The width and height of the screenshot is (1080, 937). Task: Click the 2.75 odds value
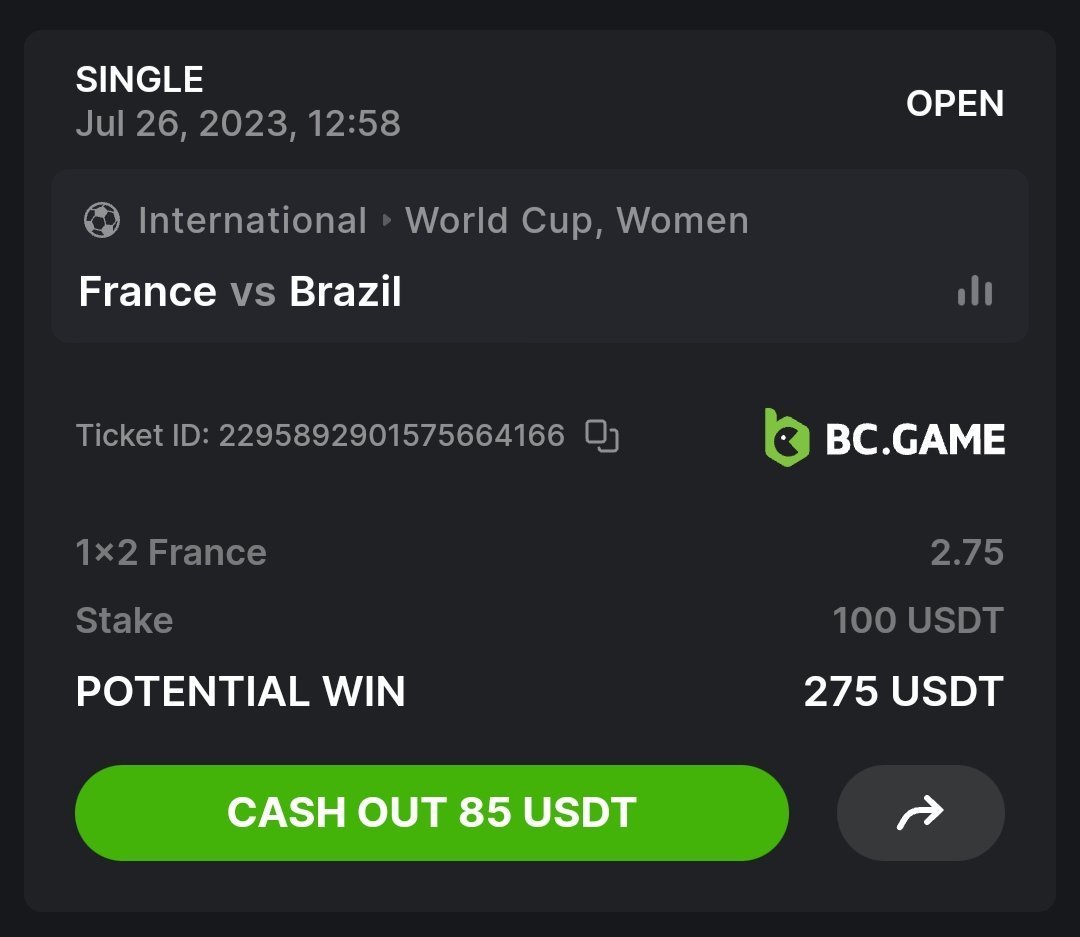click(966, 552)
